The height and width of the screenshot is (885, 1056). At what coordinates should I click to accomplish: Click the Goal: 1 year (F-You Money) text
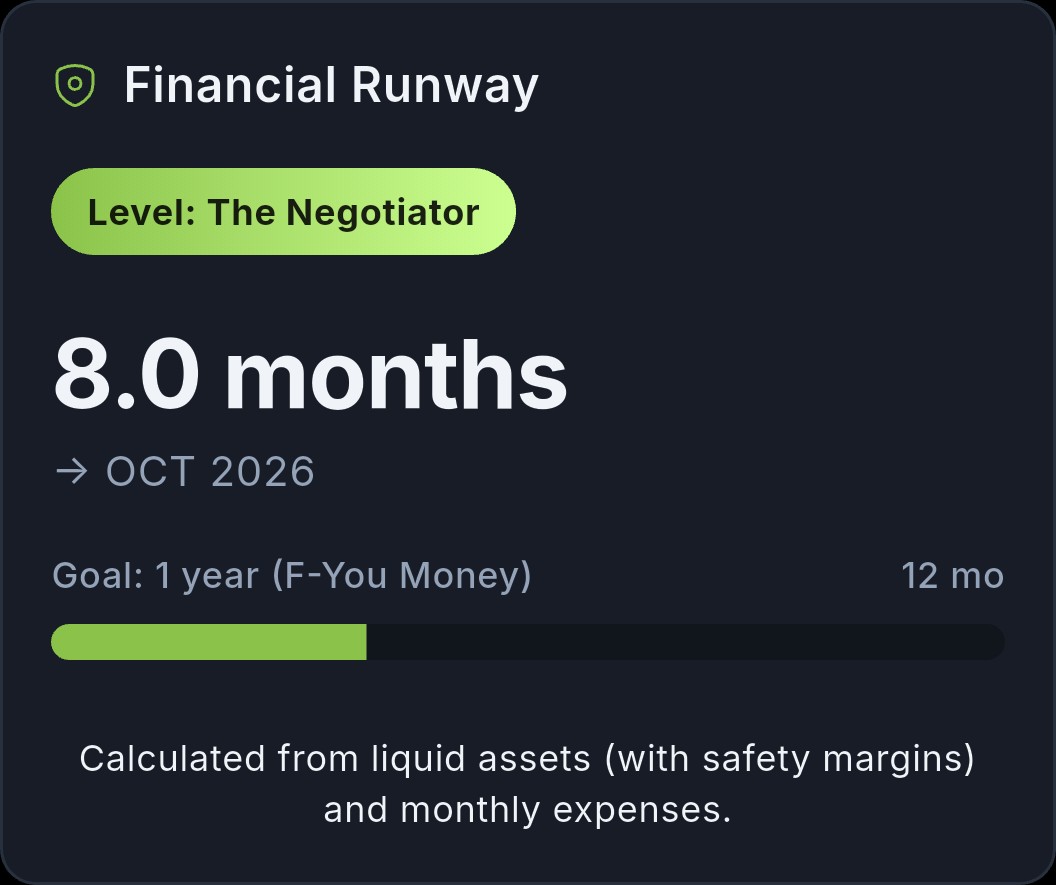pyautogui.click(x=292, y=575)
